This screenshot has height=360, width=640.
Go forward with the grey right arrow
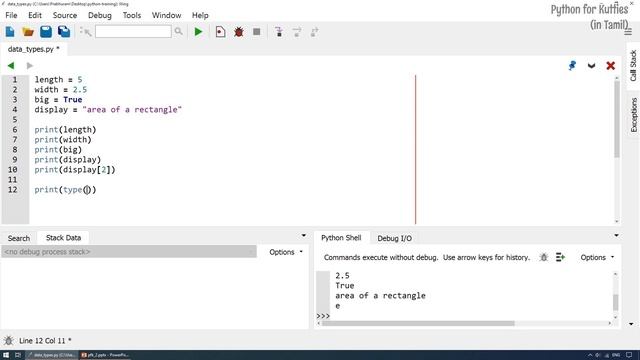[29, 65]
